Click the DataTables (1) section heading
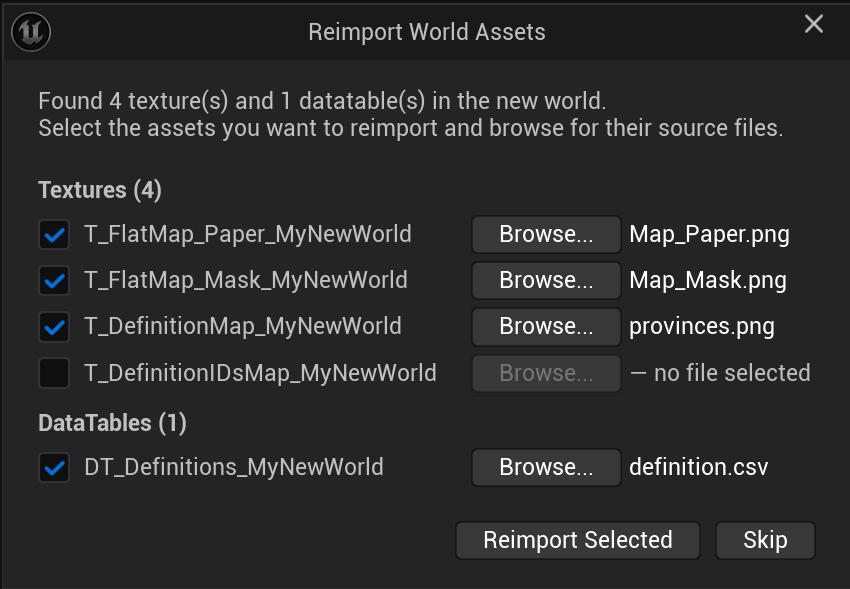The width and height of the screenshot is (850, 589). tap(112, 423)
